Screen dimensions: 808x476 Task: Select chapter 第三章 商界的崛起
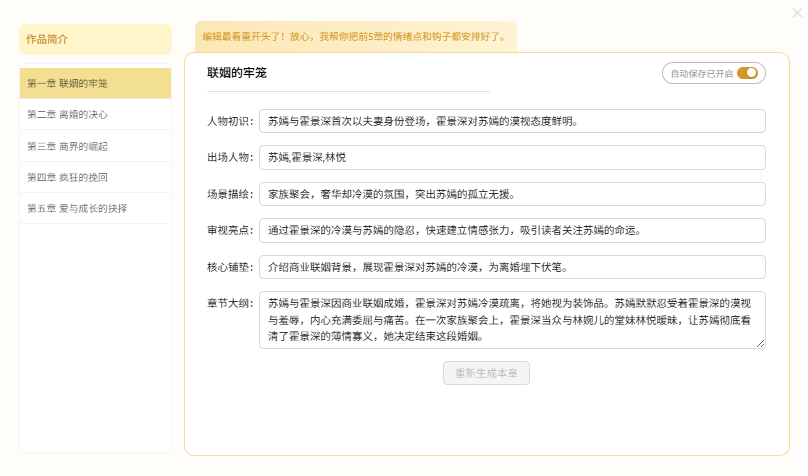pyautogui.click(x=95, y=146)
